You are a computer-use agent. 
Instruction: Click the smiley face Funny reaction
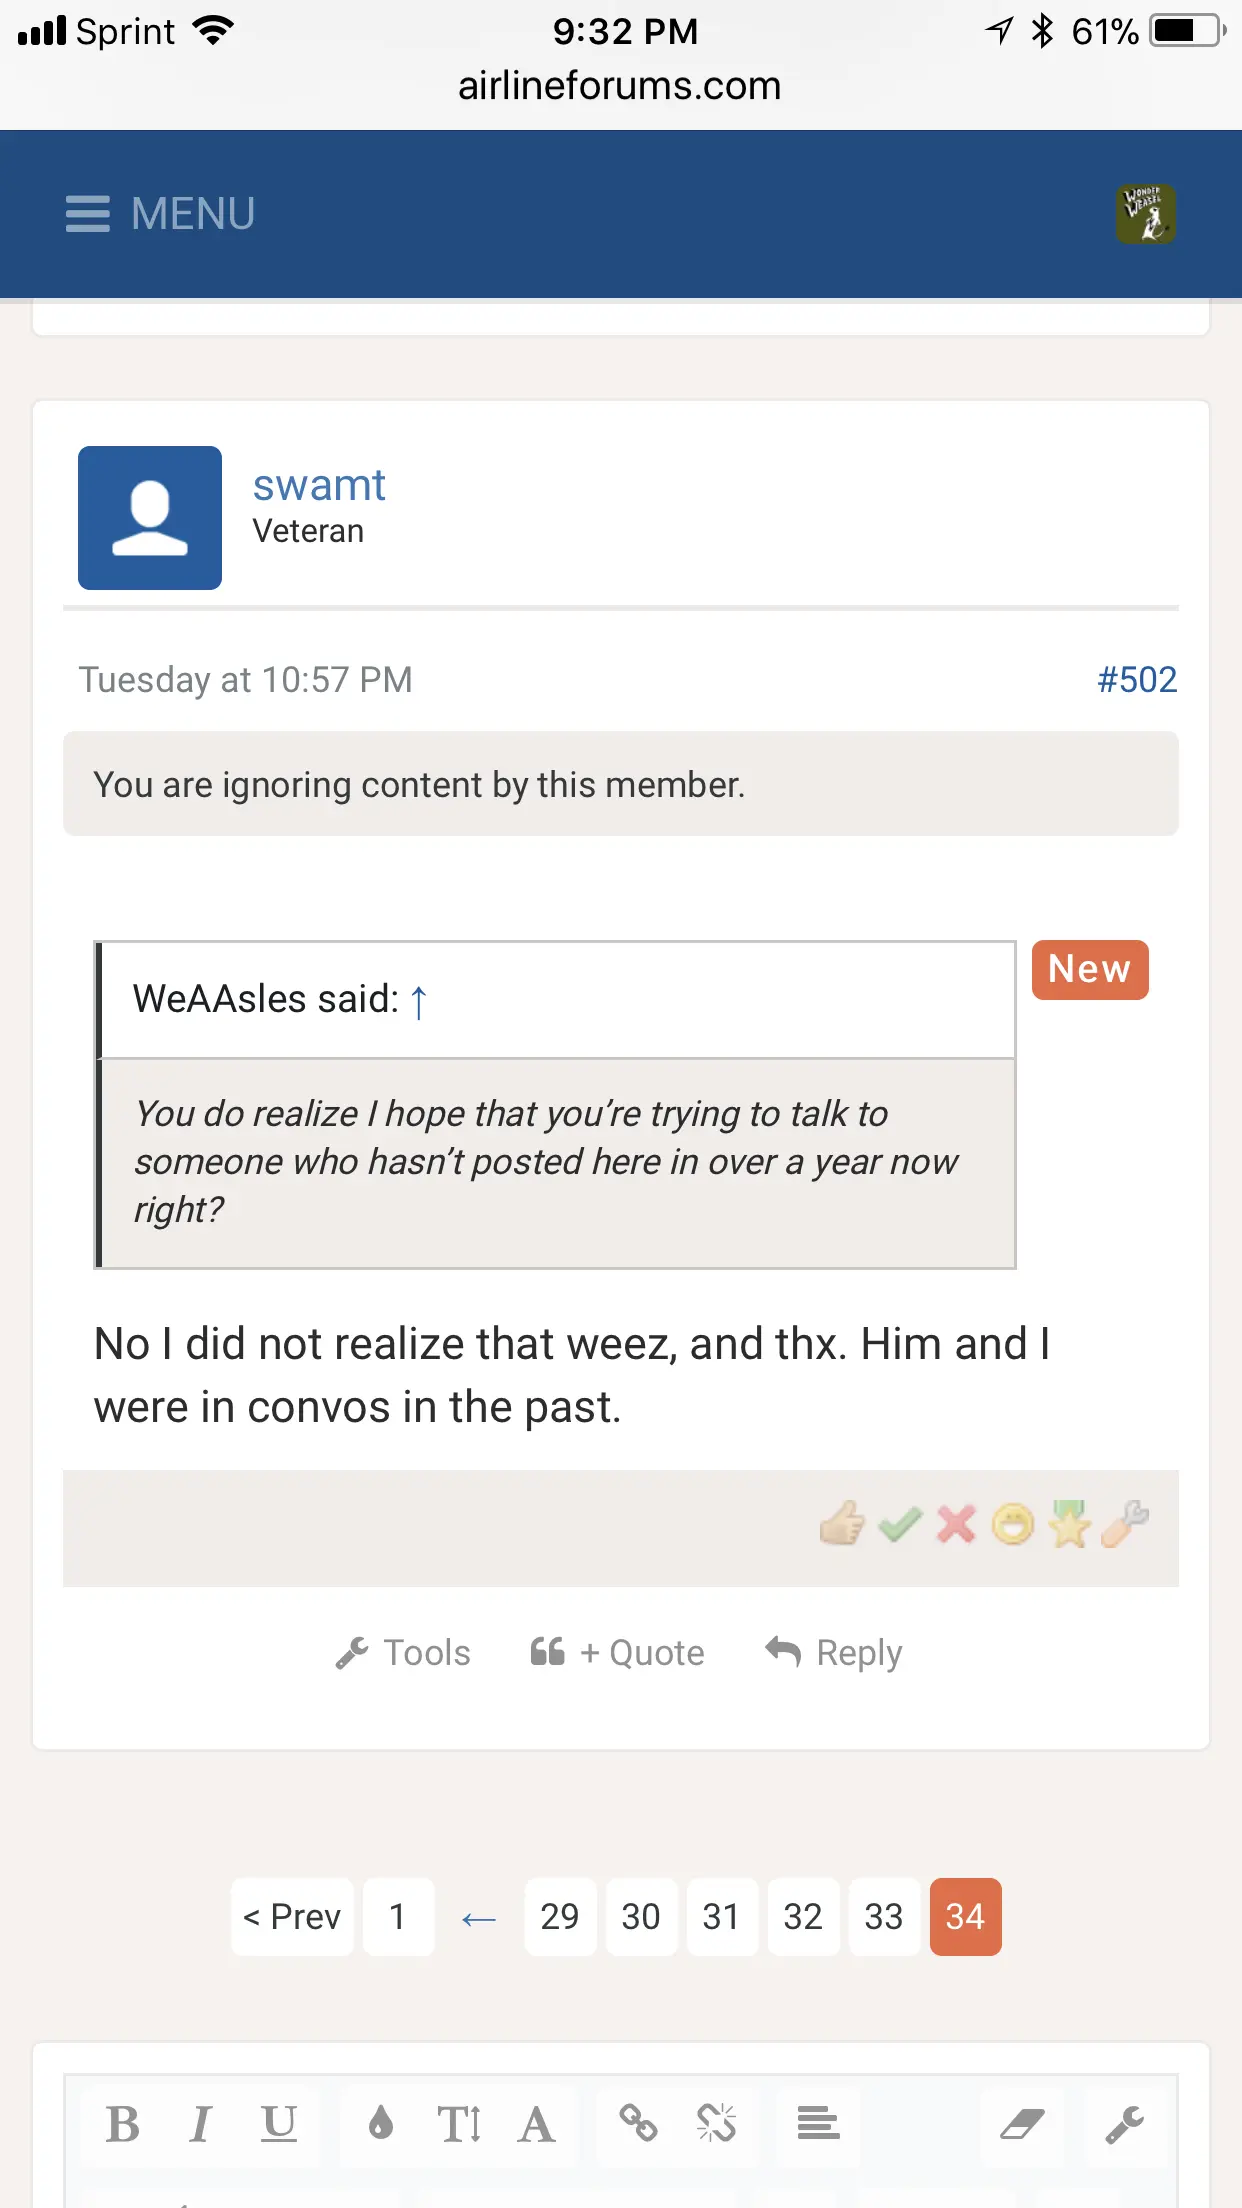click(1012, 1525)
